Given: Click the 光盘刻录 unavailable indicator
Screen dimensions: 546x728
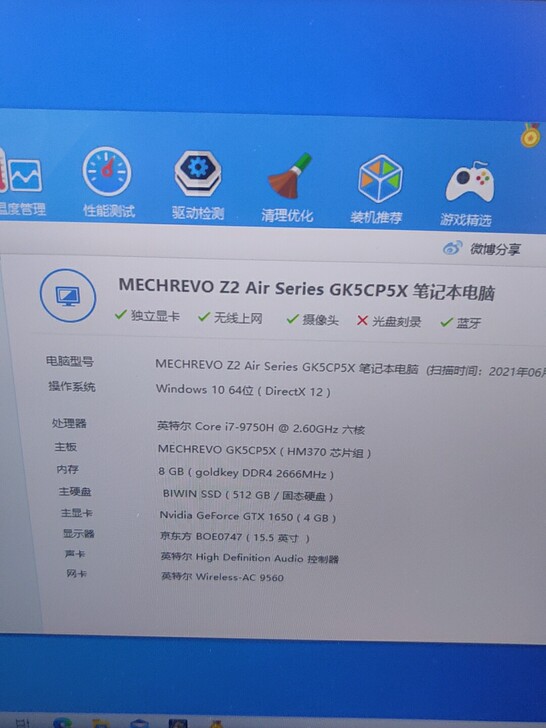Looking at the screenshot, I should point(389,321).
